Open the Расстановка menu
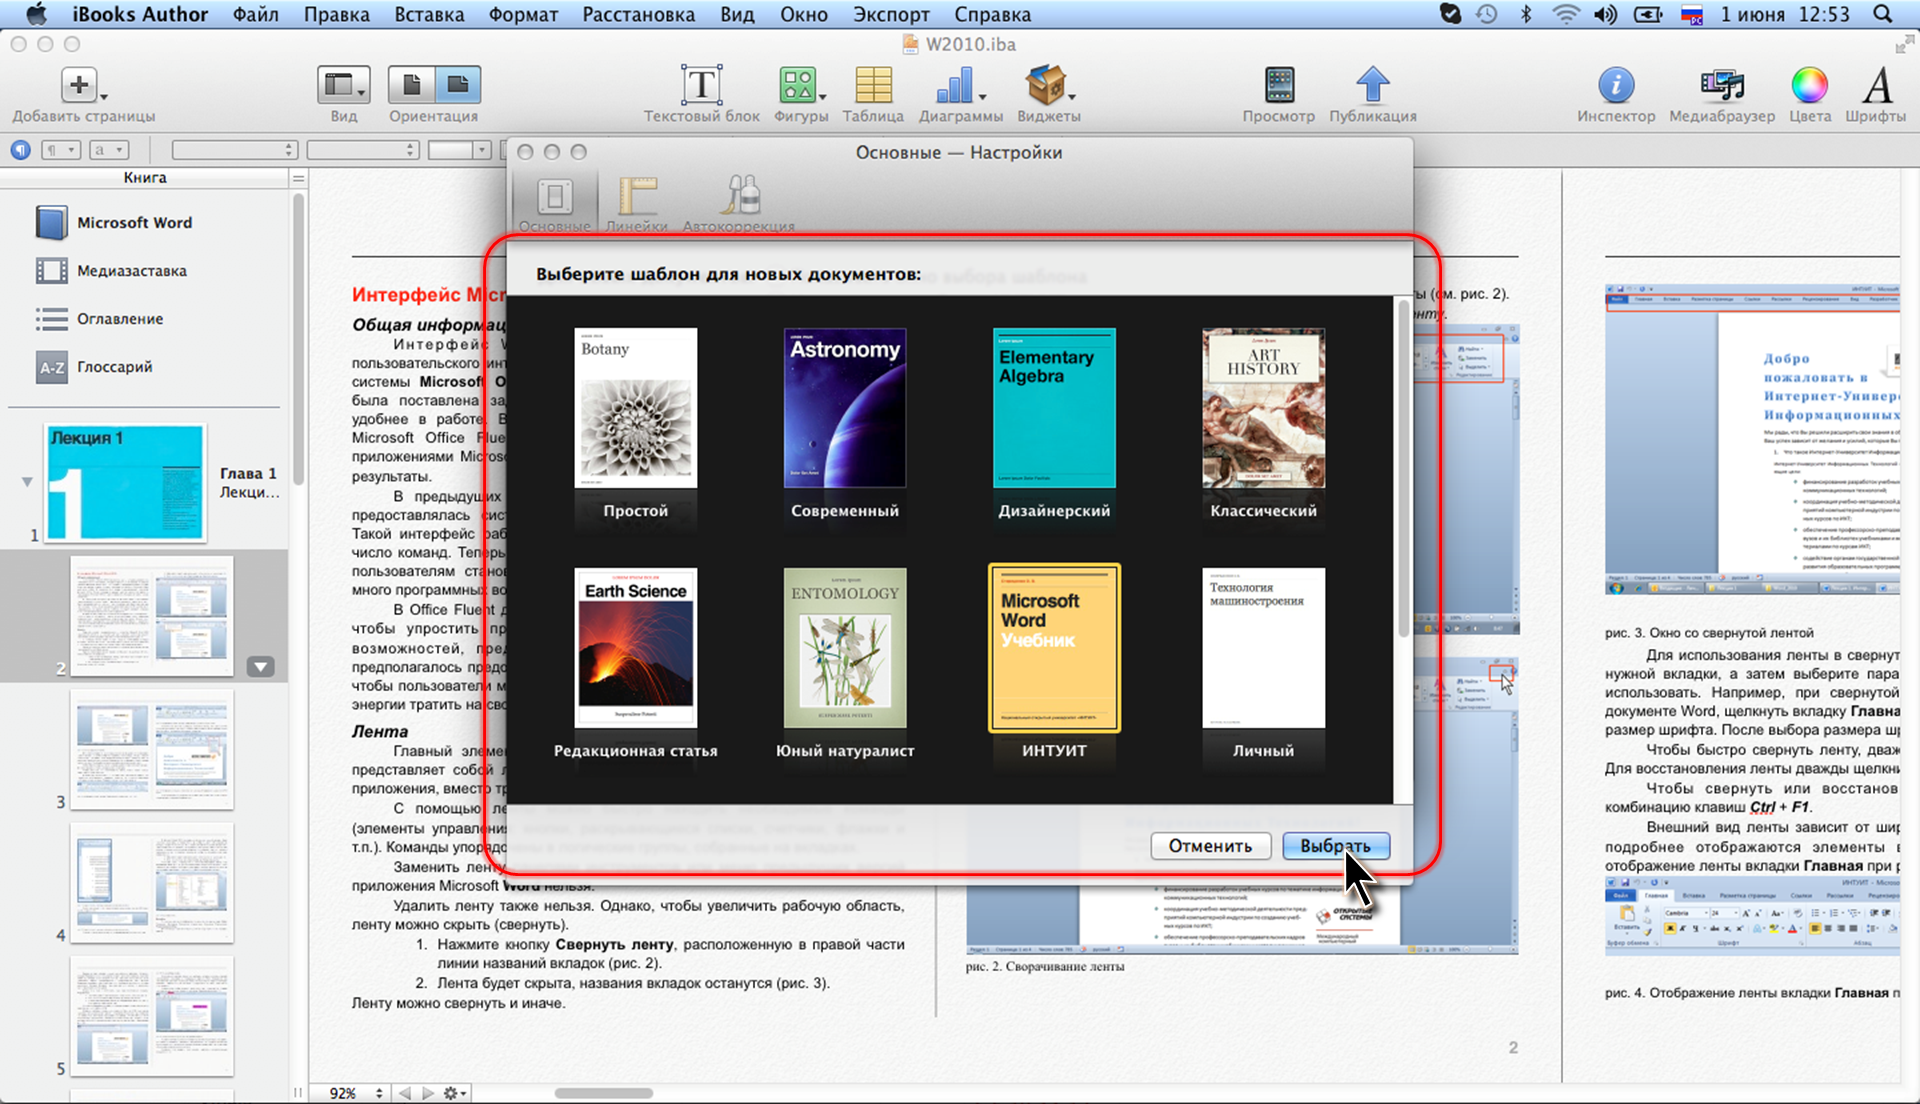The image size is (1920, 1104). click(x=638, y=14)
